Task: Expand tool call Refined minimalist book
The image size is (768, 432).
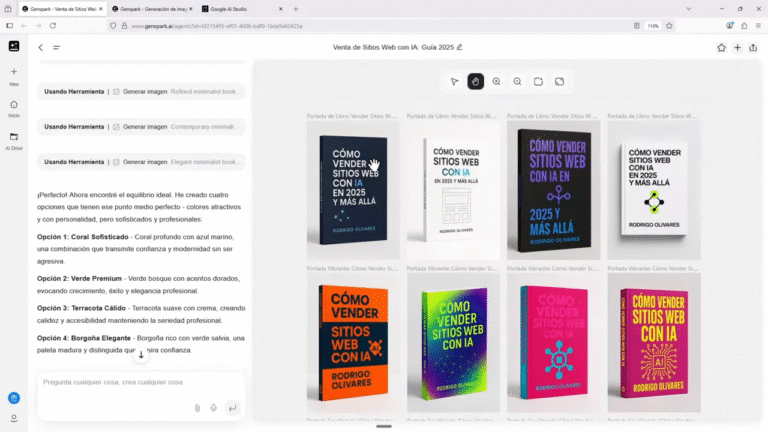Action: point(141,92)
